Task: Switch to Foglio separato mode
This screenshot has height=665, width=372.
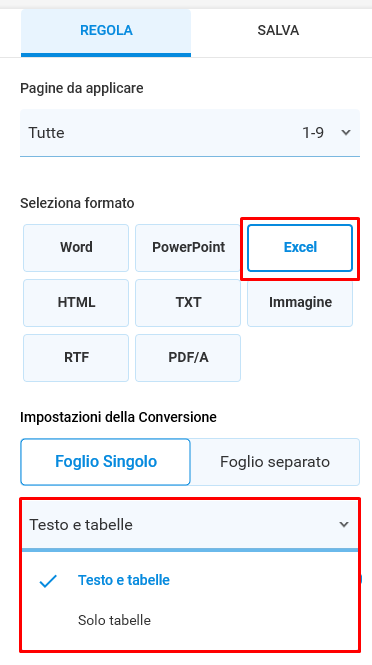Action: click(275, 462)
